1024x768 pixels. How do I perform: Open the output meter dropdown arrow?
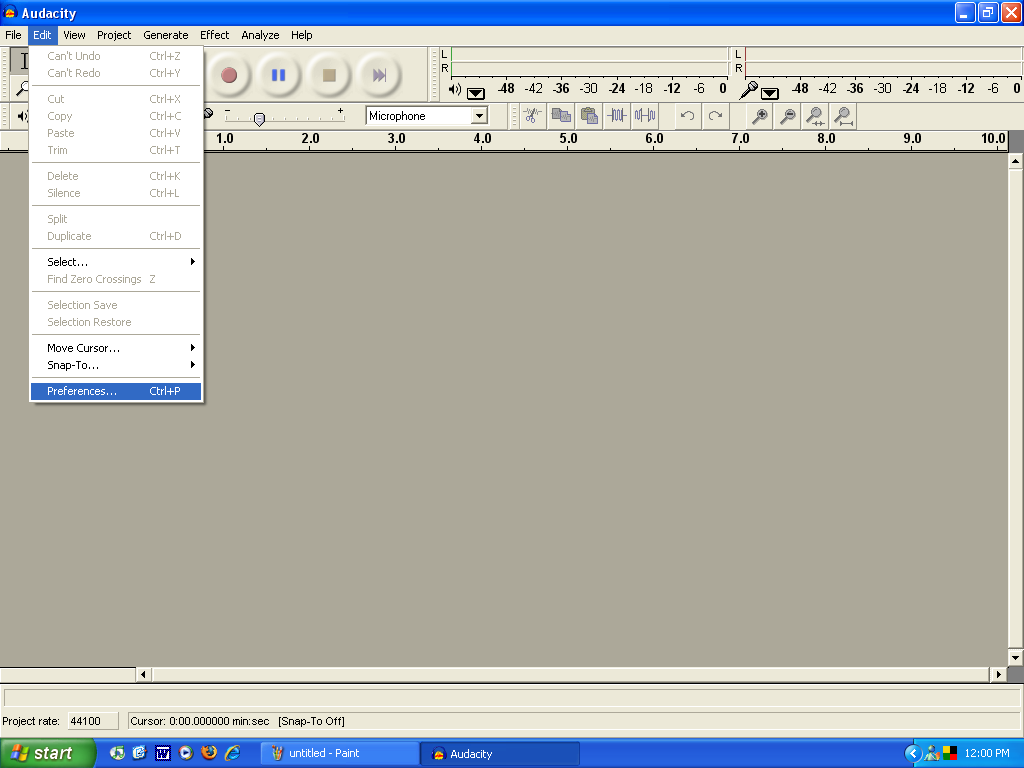pyautogui.click(x=475, y=93)
